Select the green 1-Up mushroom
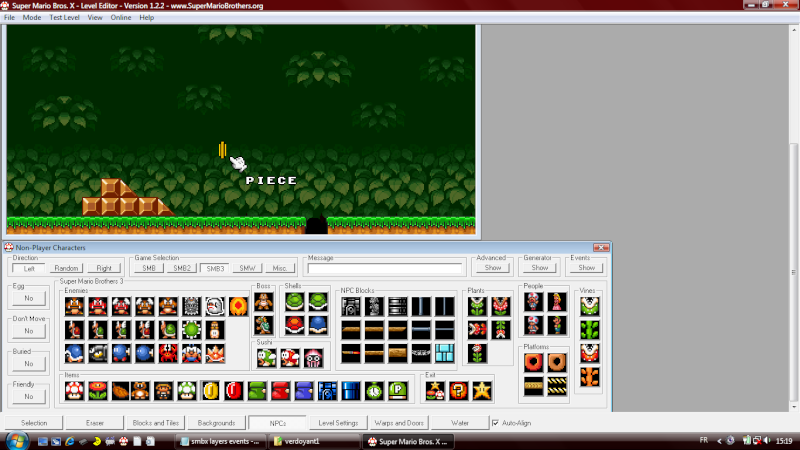 click(x=187, y=391)
